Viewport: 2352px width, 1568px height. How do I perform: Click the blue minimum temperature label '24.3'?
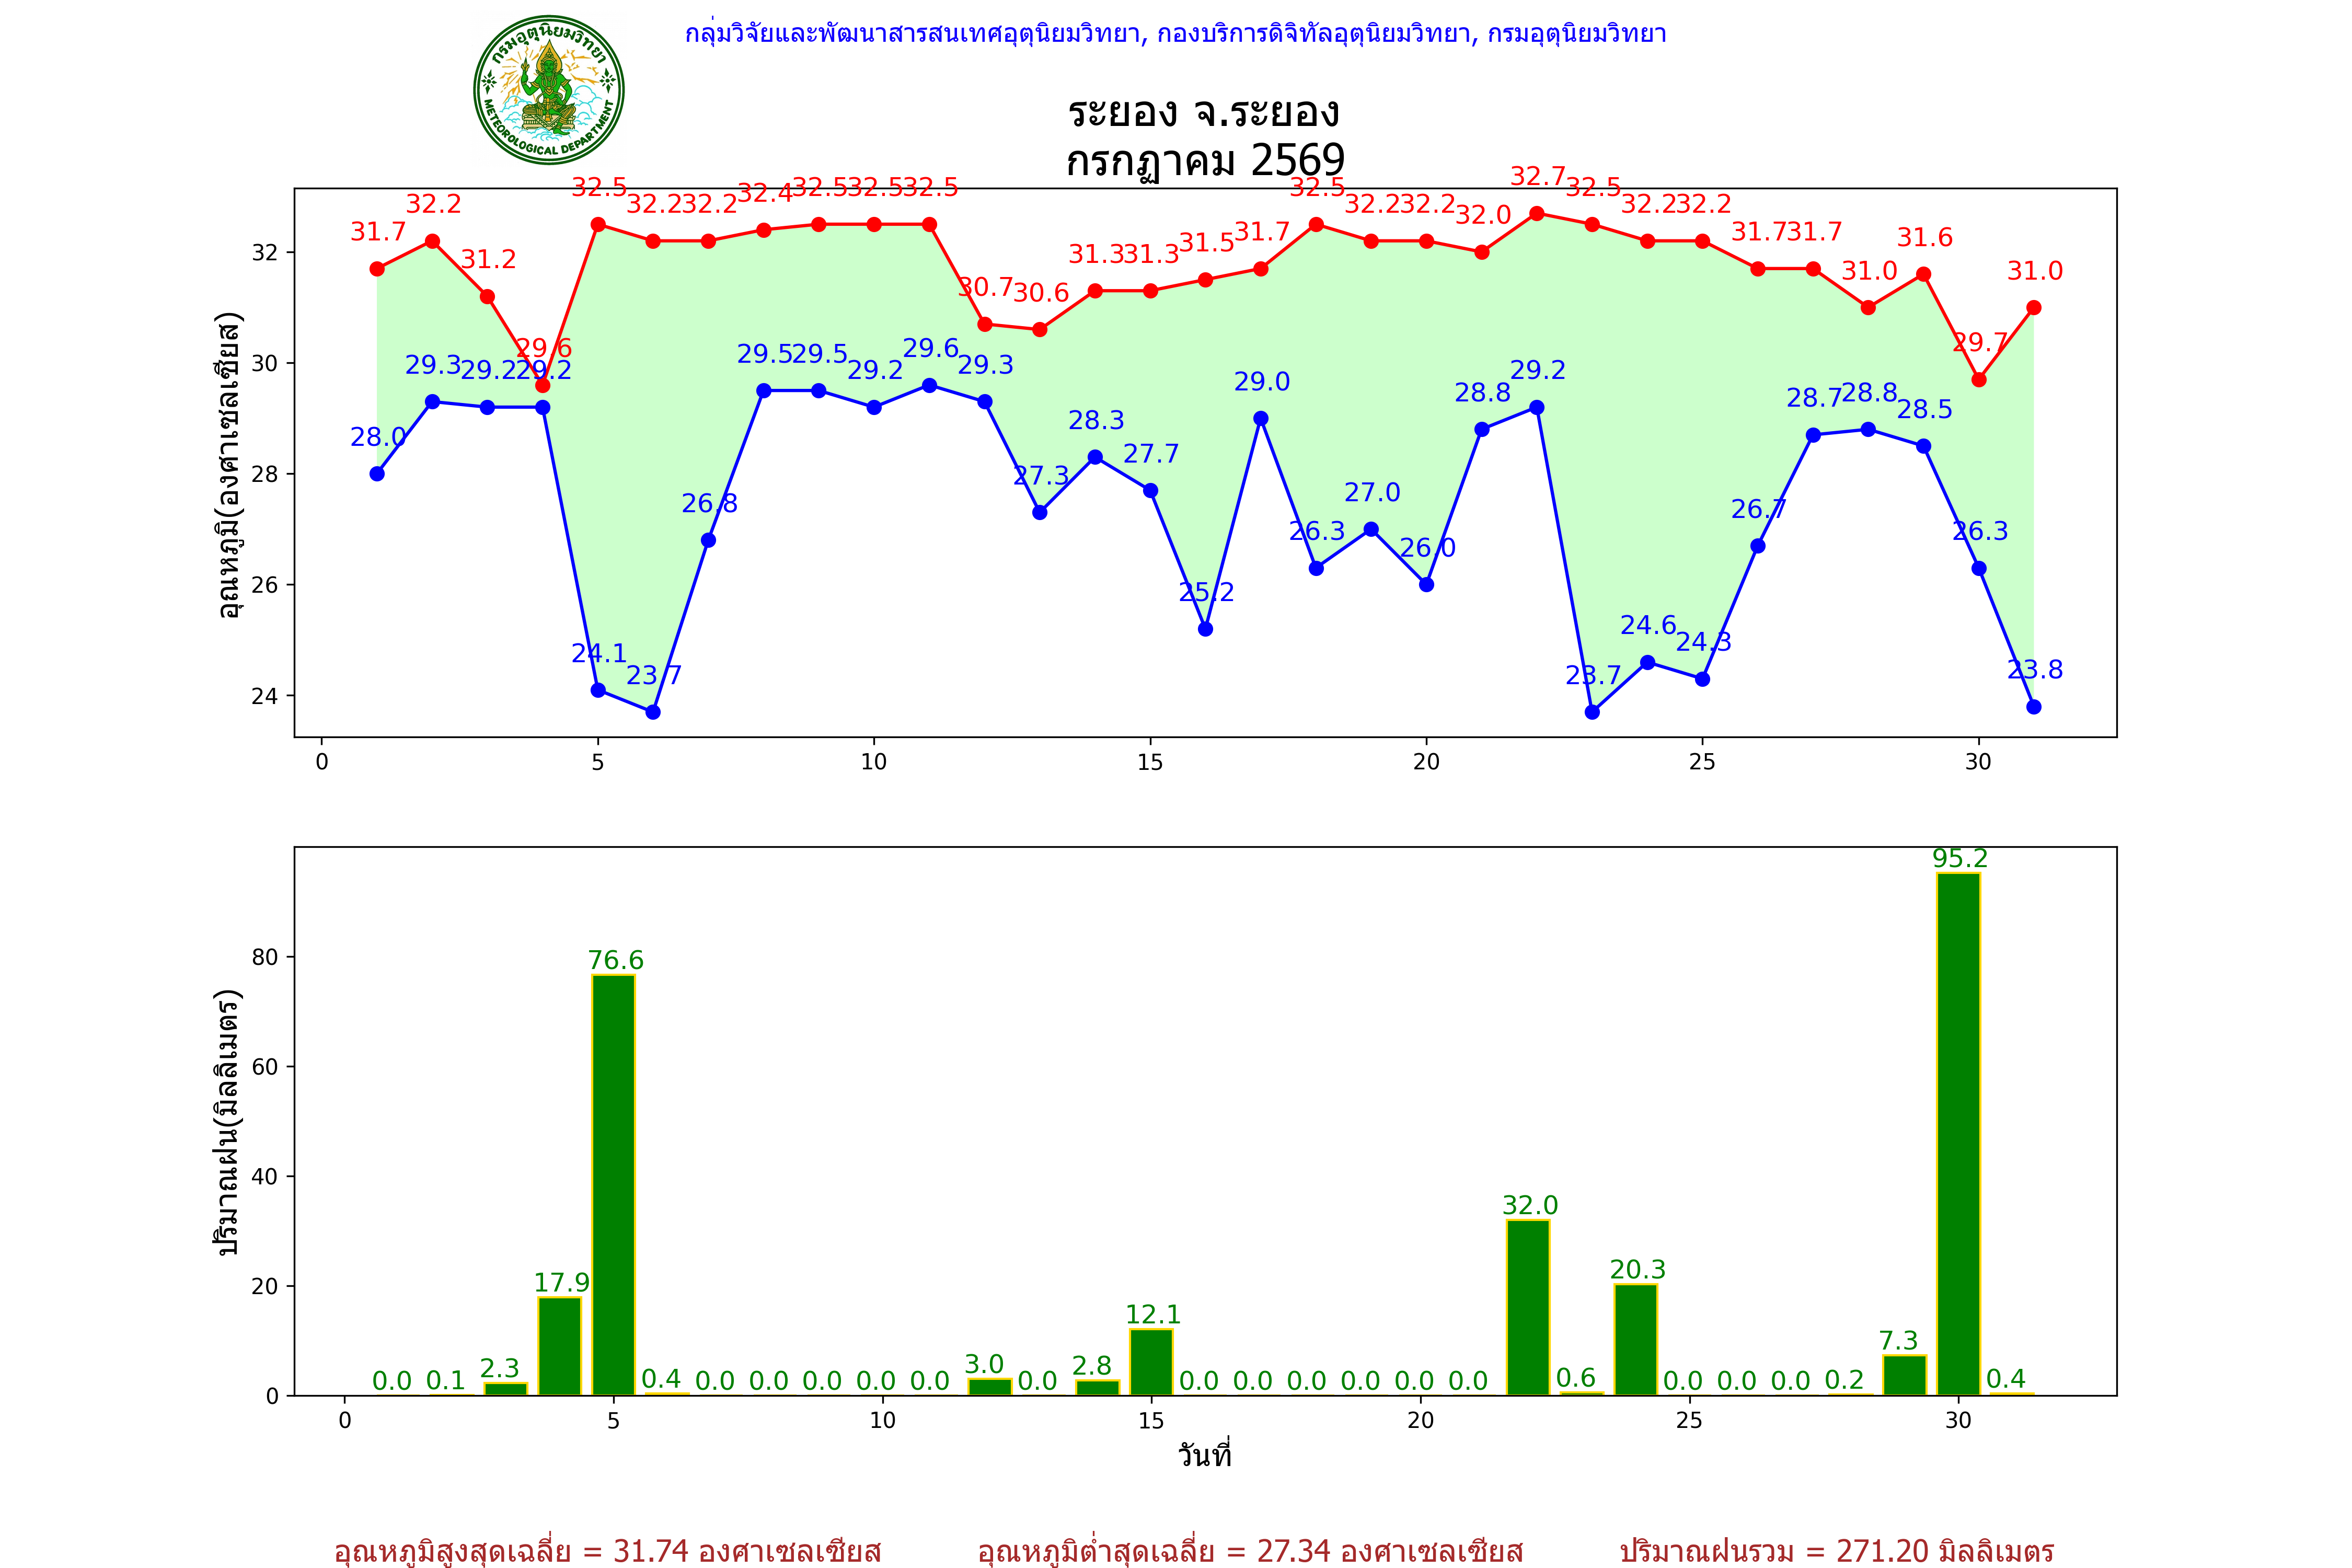pos(1704,642)
